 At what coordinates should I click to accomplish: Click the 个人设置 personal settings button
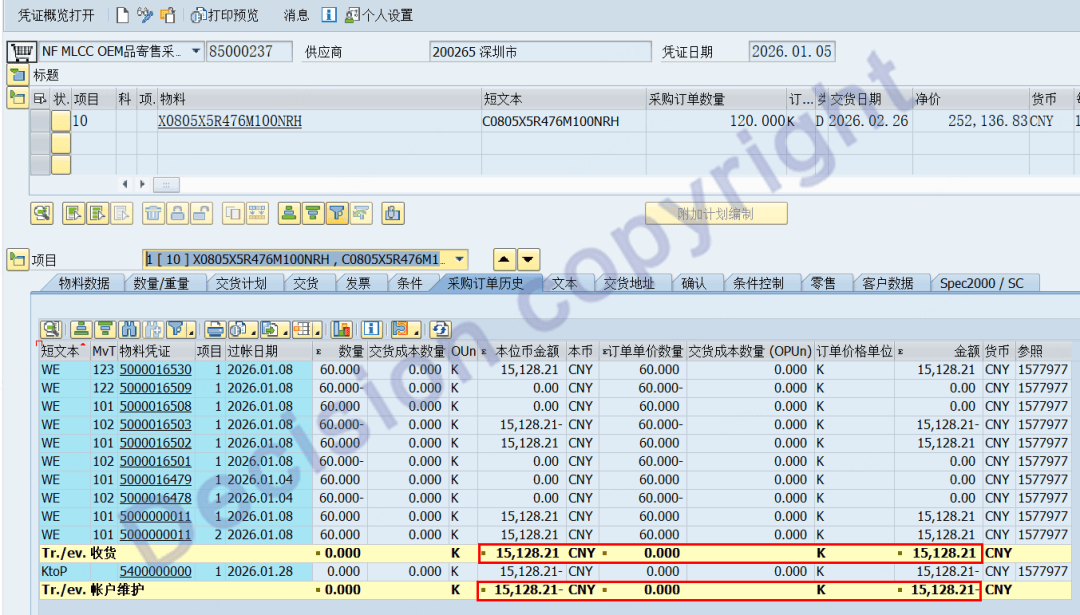point(378,15)
